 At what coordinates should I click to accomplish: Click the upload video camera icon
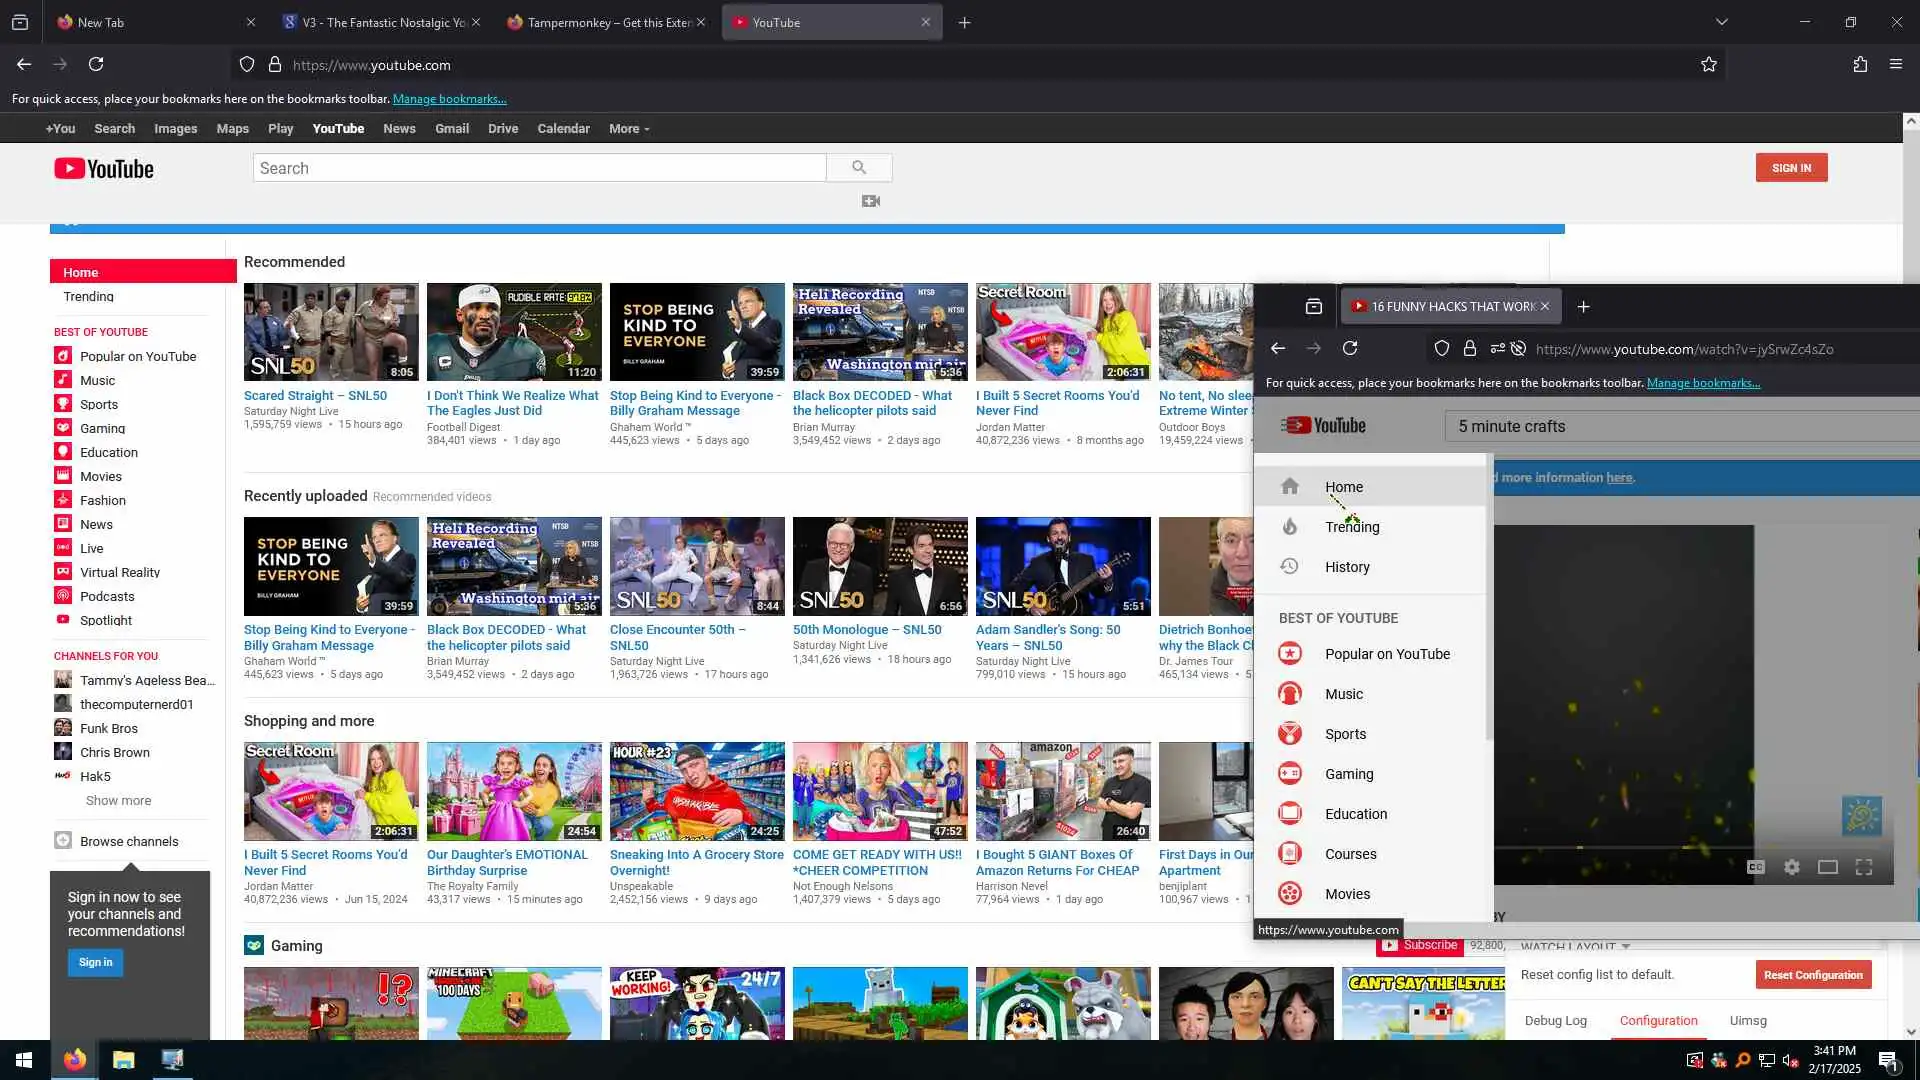tap(871, 201)
